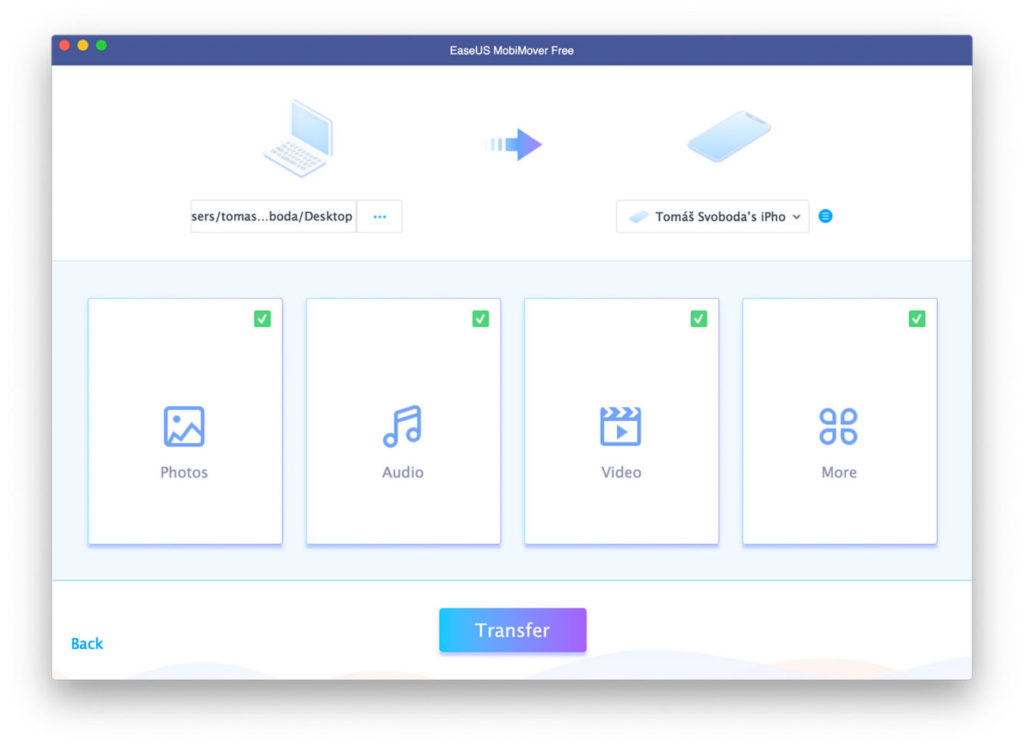Click the Desktop source path field
Image resolution: width=1024 pixels, height=748 pixels.
[273, 216]
